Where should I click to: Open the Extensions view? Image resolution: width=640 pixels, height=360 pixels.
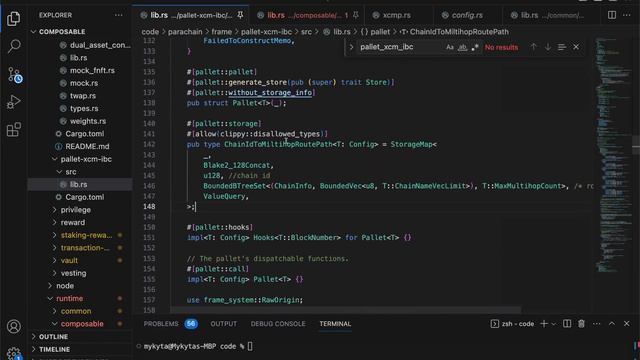[x=13, y=130]
